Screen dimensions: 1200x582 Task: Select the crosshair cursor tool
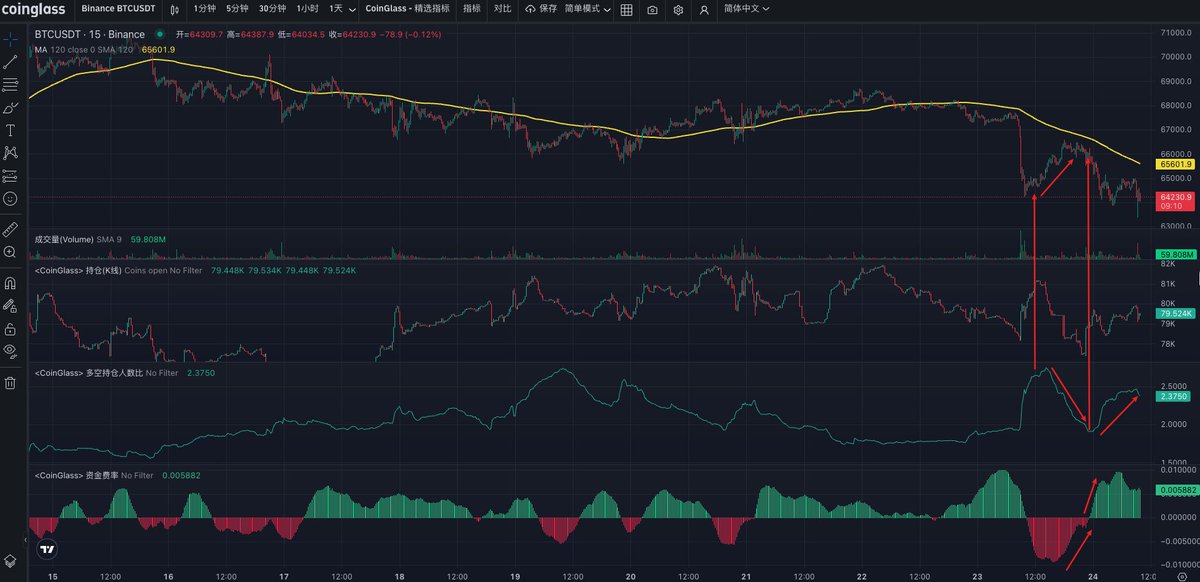click(10, 40)
